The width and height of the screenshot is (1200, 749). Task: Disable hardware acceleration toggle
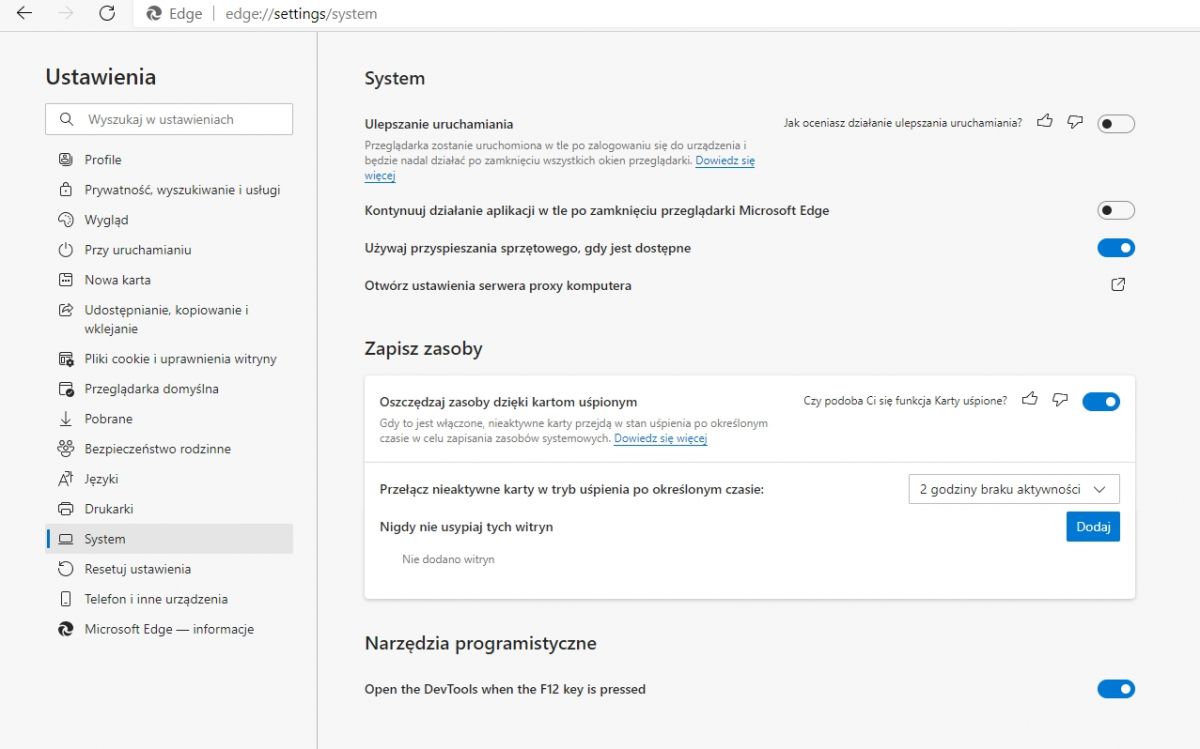pyautogui.click(x=1116, y=248)
